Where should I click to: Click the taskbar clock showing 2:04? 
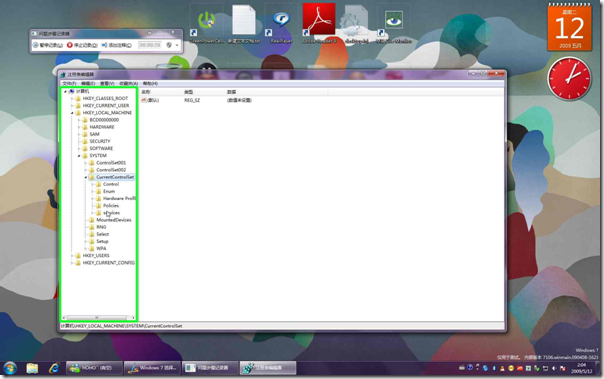(x=582, y=368)
